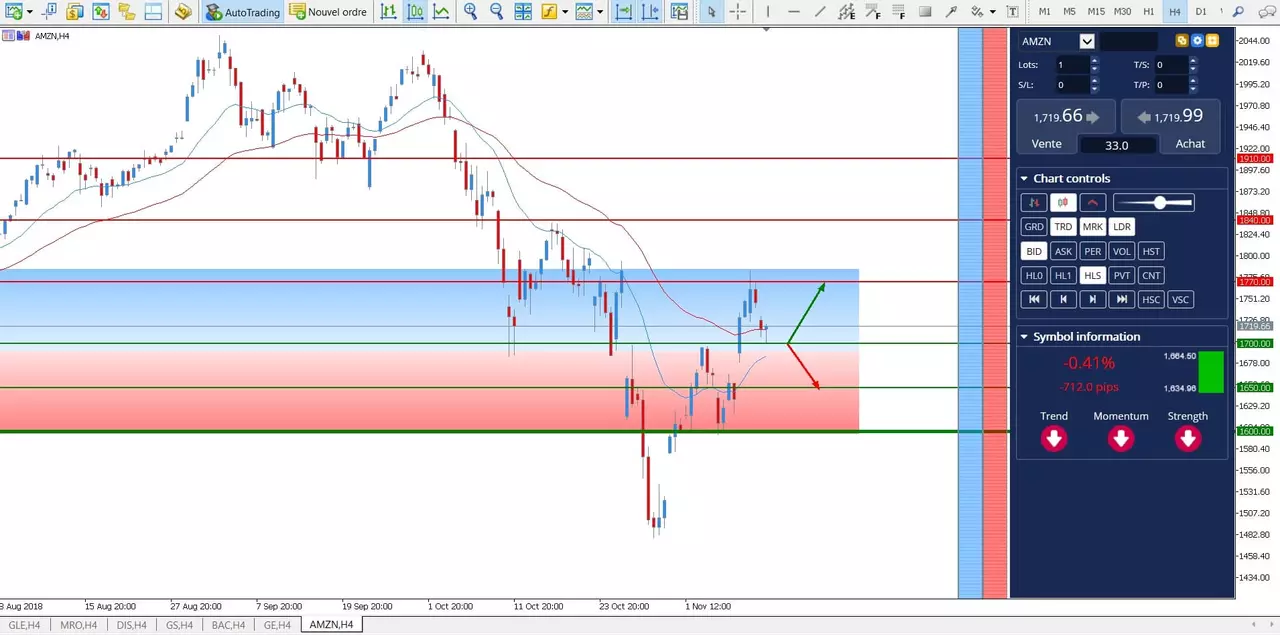Collapse the Chart controls section
Image resolution: width=1280 pixels, height=635 pixels.
tap(1024, 179)
